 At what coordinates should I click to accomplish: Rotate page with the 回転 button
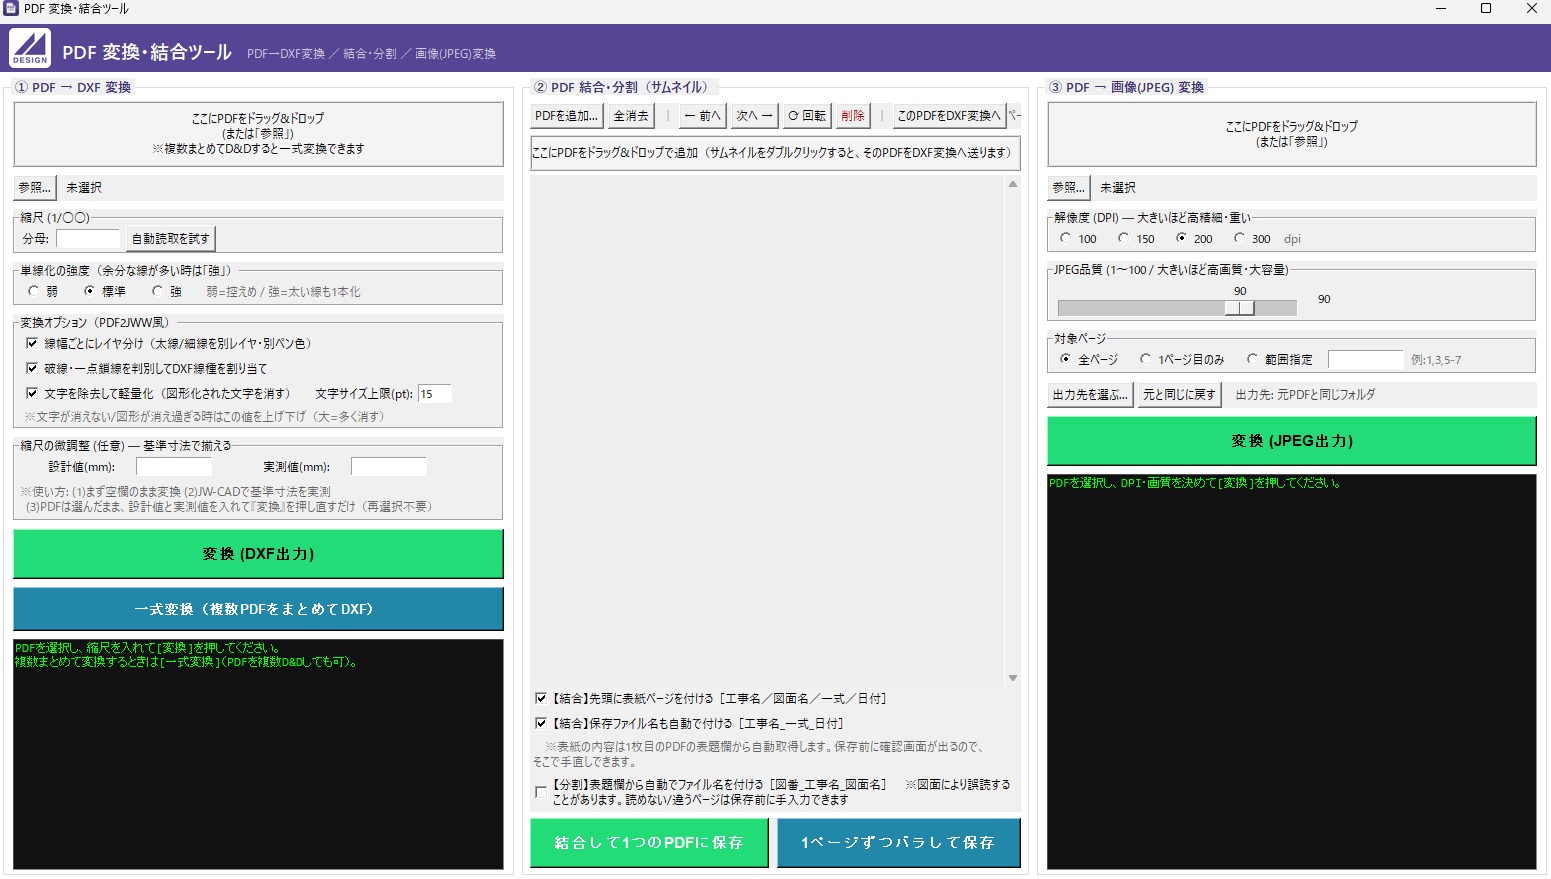[x=806, y=116]
